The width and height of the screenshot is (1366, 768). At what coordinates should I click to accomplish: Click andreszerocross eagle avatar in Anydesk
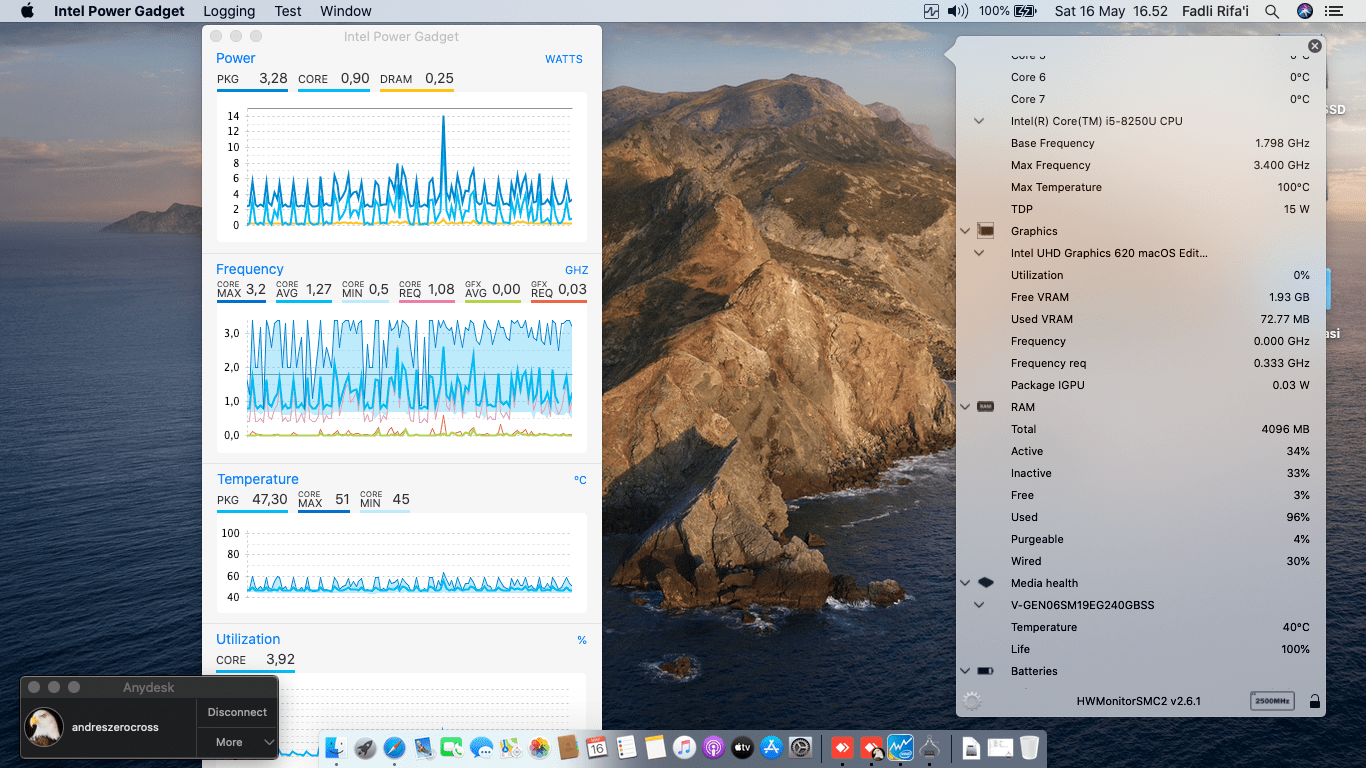pos(44,727)
